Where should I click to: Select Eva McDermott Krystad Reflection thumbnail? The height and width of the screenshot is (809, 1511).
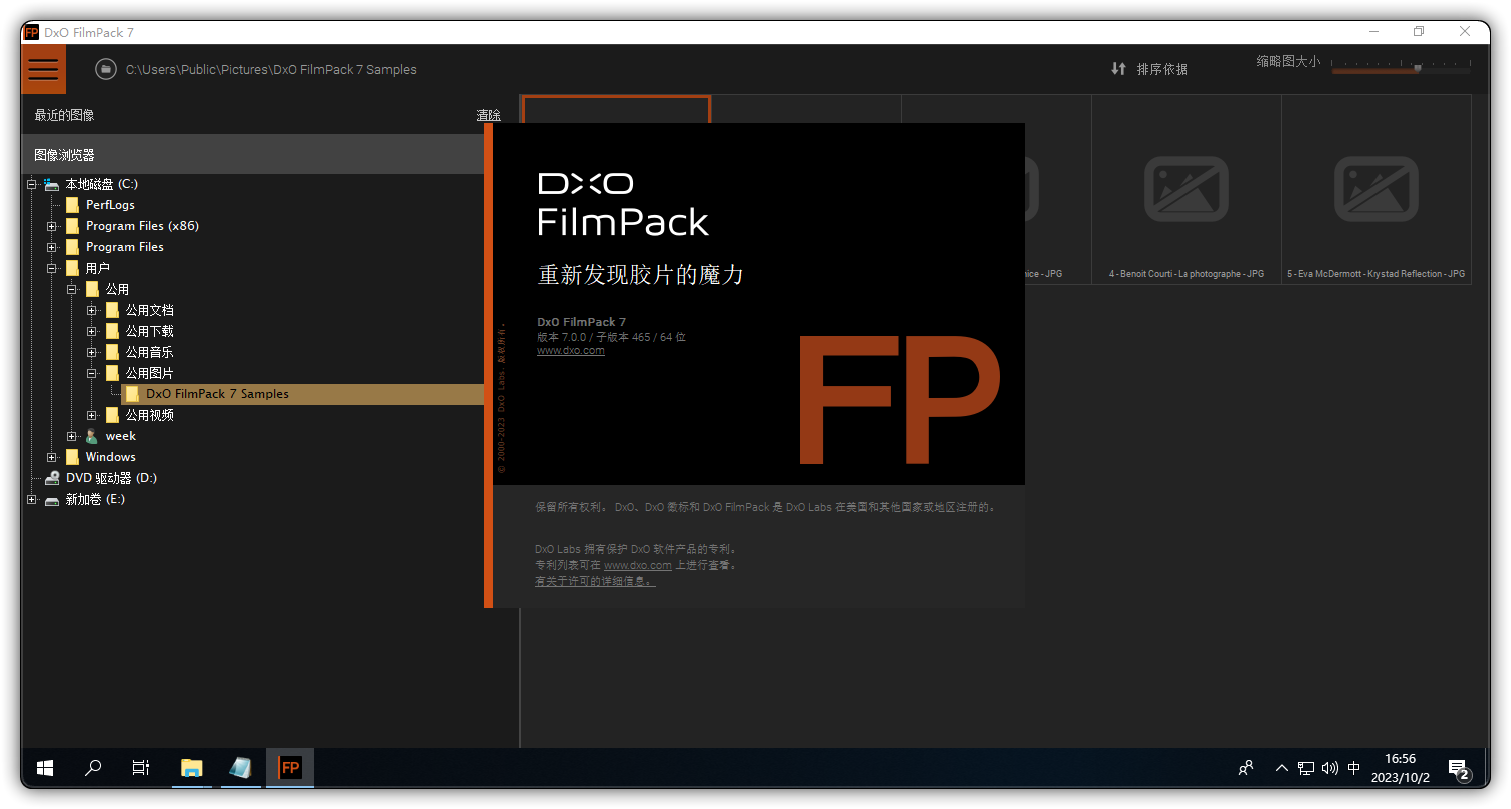[1376, 189]
